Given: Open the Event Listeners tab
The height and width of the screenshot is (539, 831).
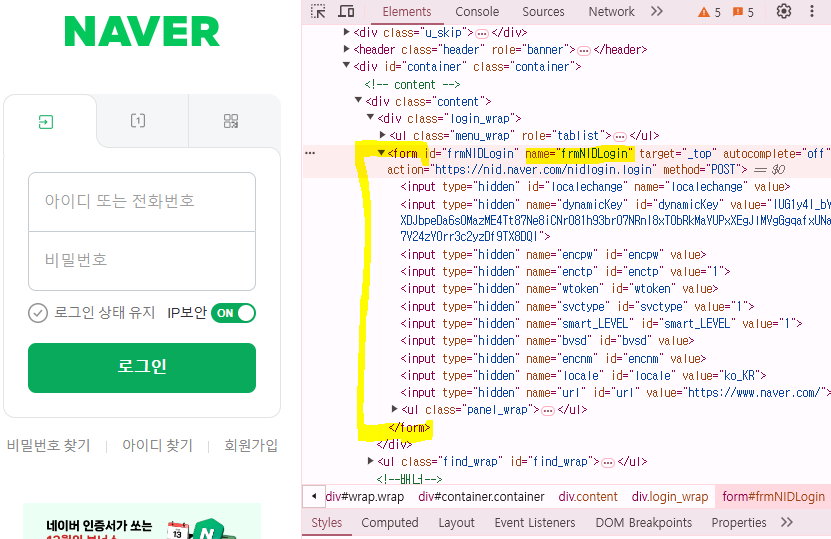Looking at the screenshot, I should tap(535, 523).
